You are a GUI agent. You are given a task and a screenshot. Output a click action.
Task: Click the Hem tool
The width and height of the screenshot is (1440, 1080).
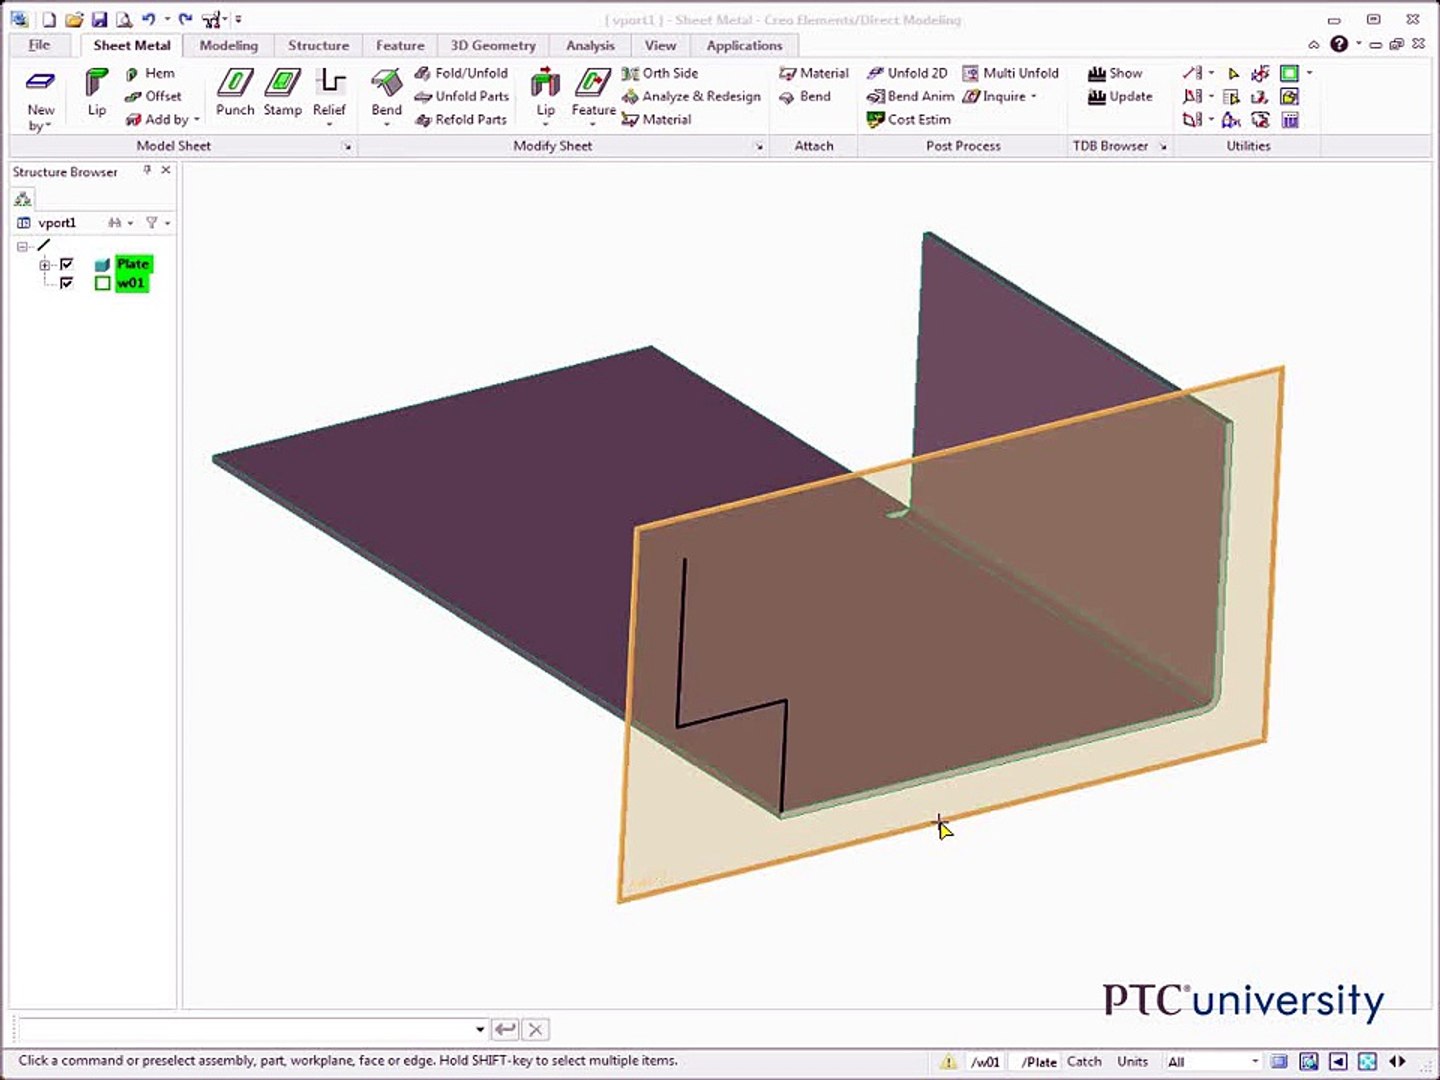click(x=150, y=73)
